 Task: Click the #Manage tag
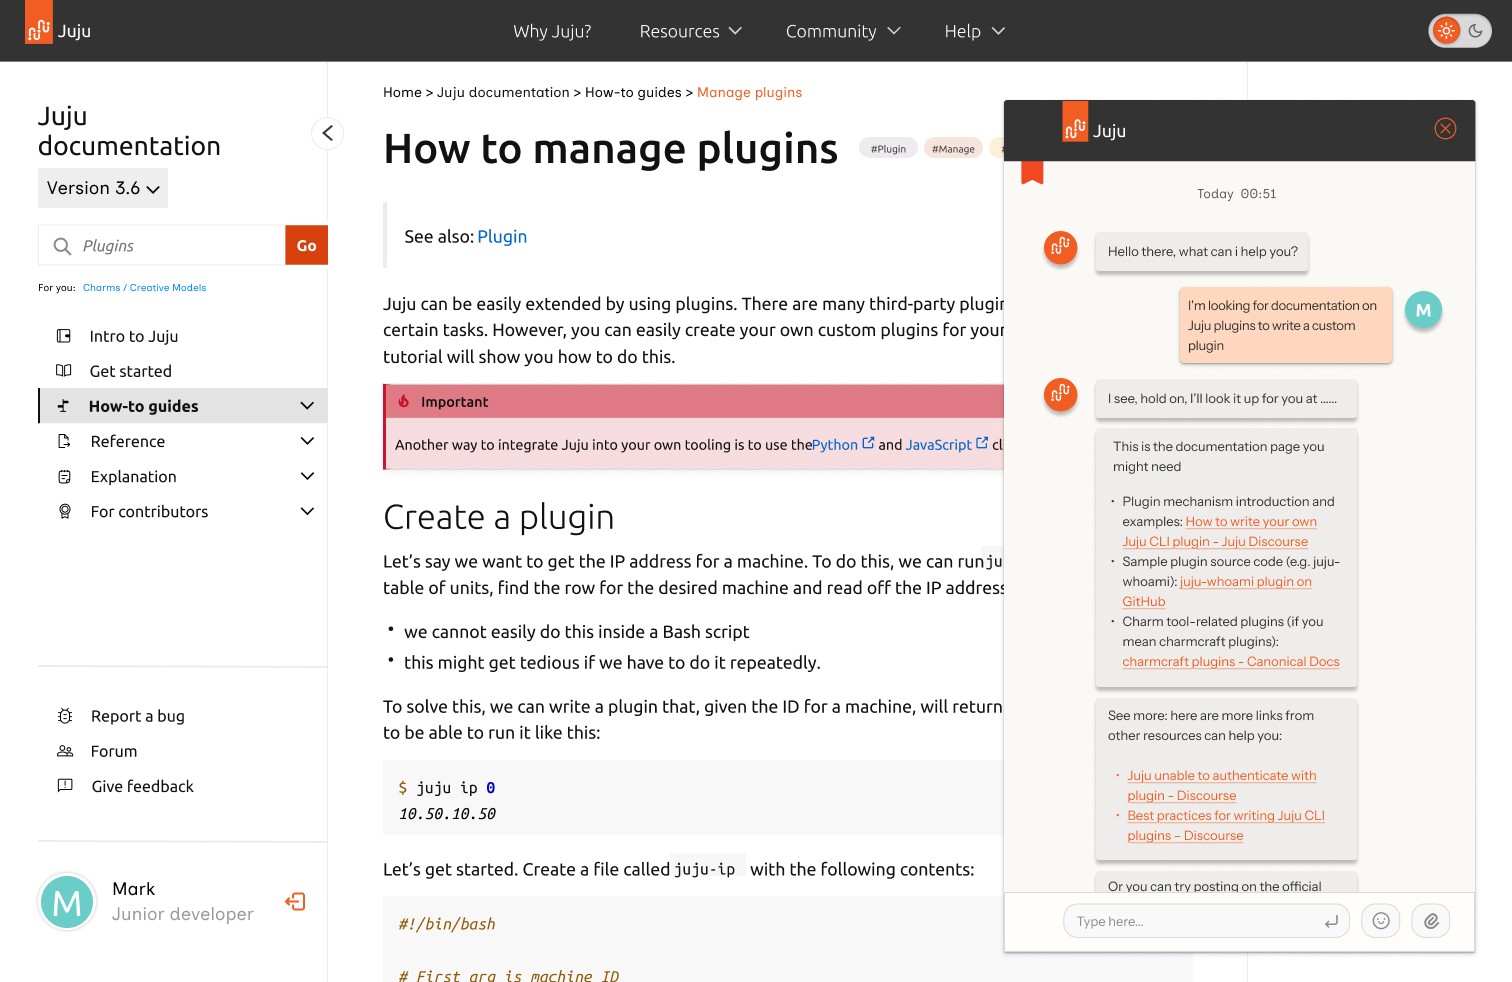tap(953, 149)
